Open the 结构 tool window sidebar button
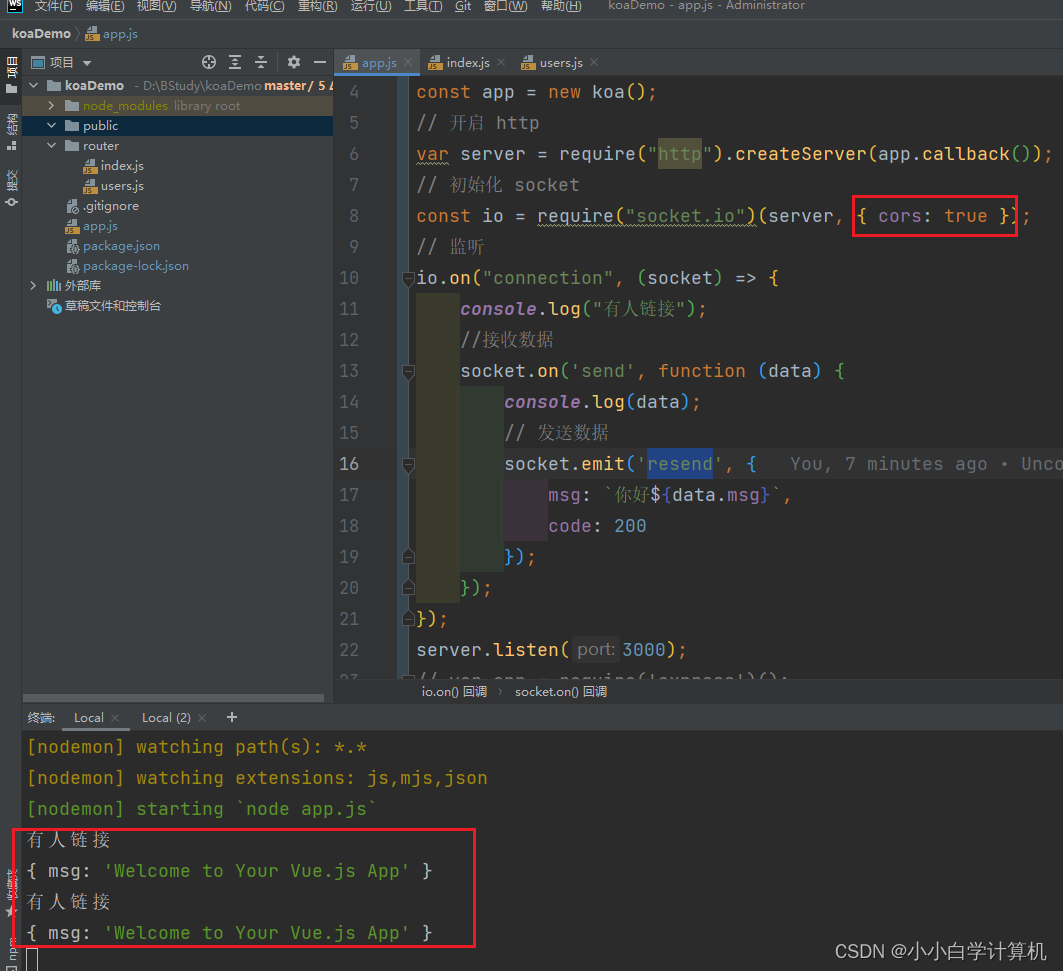 click(x=11, y=132)
